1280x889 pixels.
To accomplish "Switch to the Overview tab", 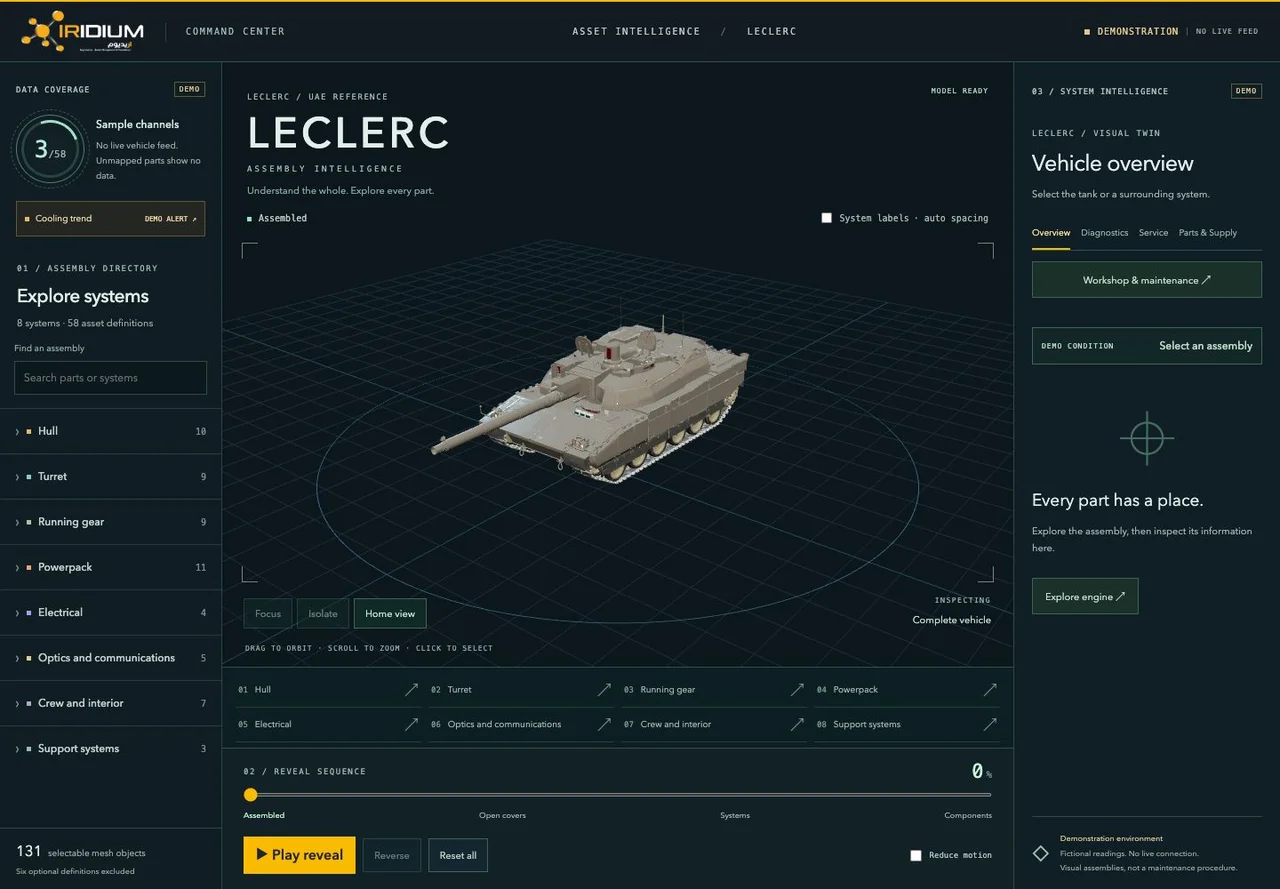I will [1051, 233].
